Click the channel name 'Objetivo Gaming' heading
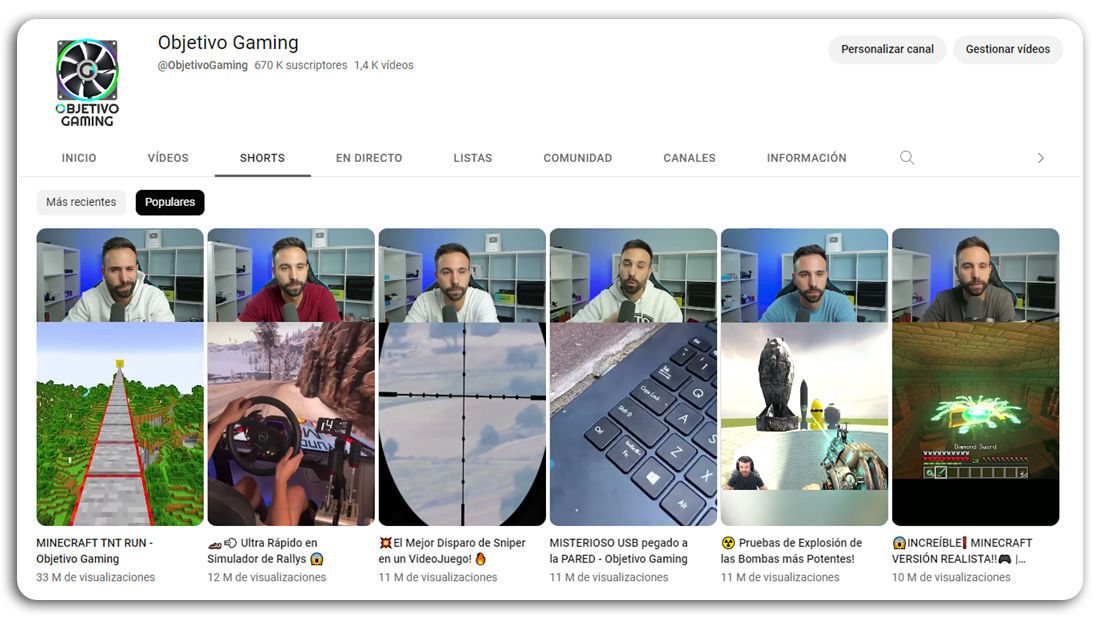Screen dimensions: 1100x620 (x=228, y=43)
